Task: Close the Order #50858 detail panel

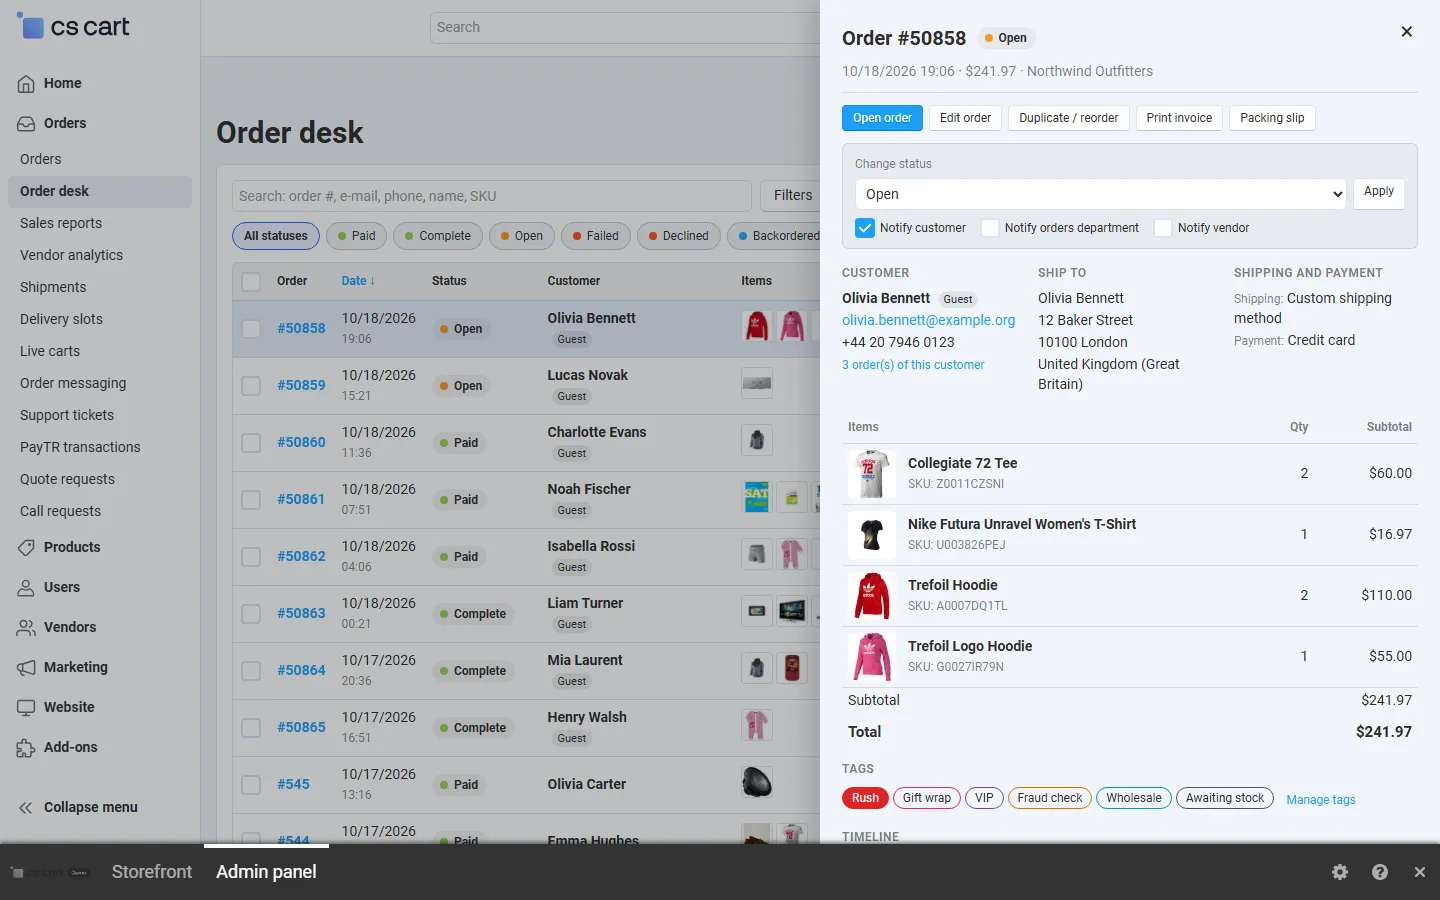Action: coord(1406,32)
